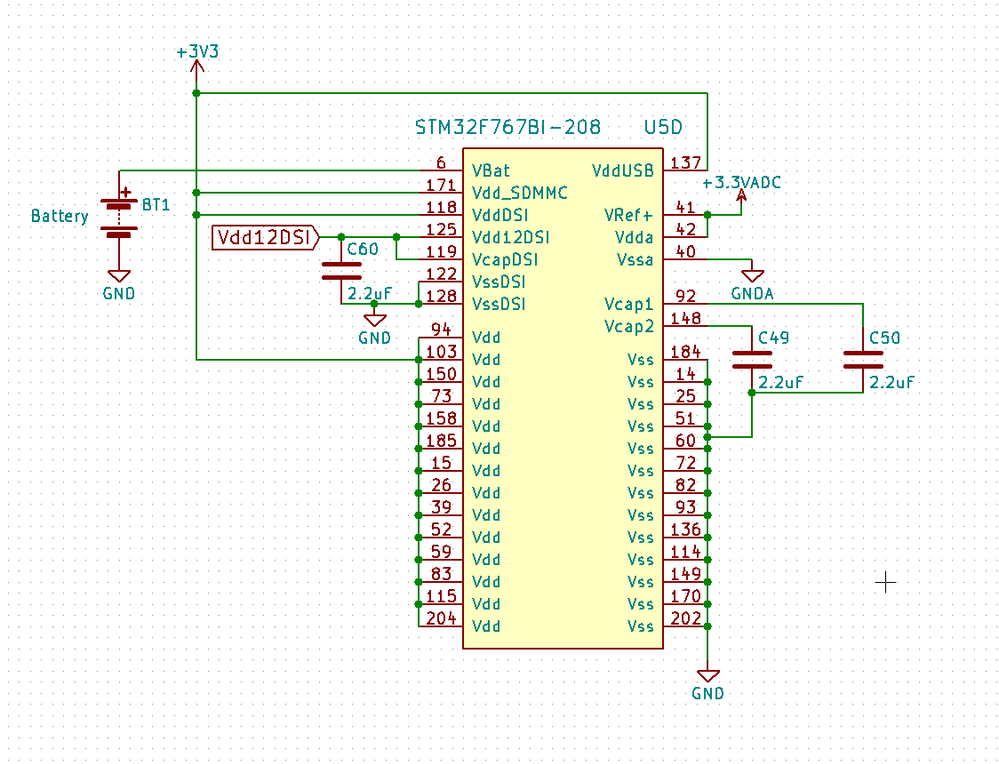This screenshot has width=999, height=764.
Task: Click pin 150 Vdd
Action: coord(441,382)
